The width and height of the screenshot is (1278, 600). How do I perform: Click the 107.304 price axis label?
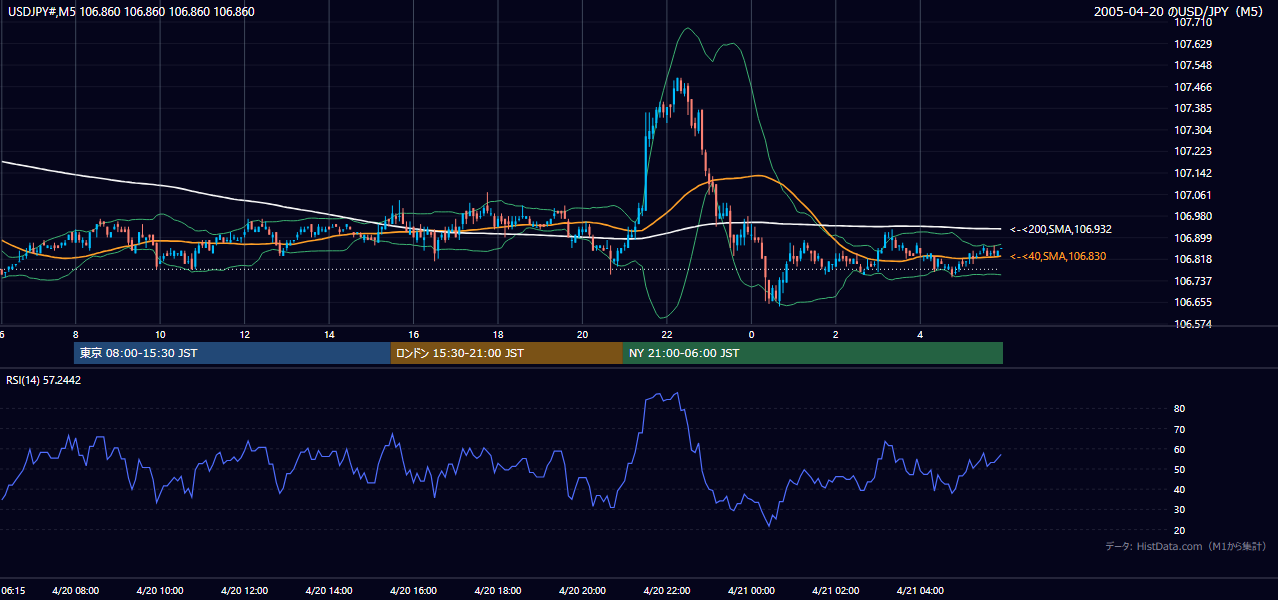(1193, 130)
